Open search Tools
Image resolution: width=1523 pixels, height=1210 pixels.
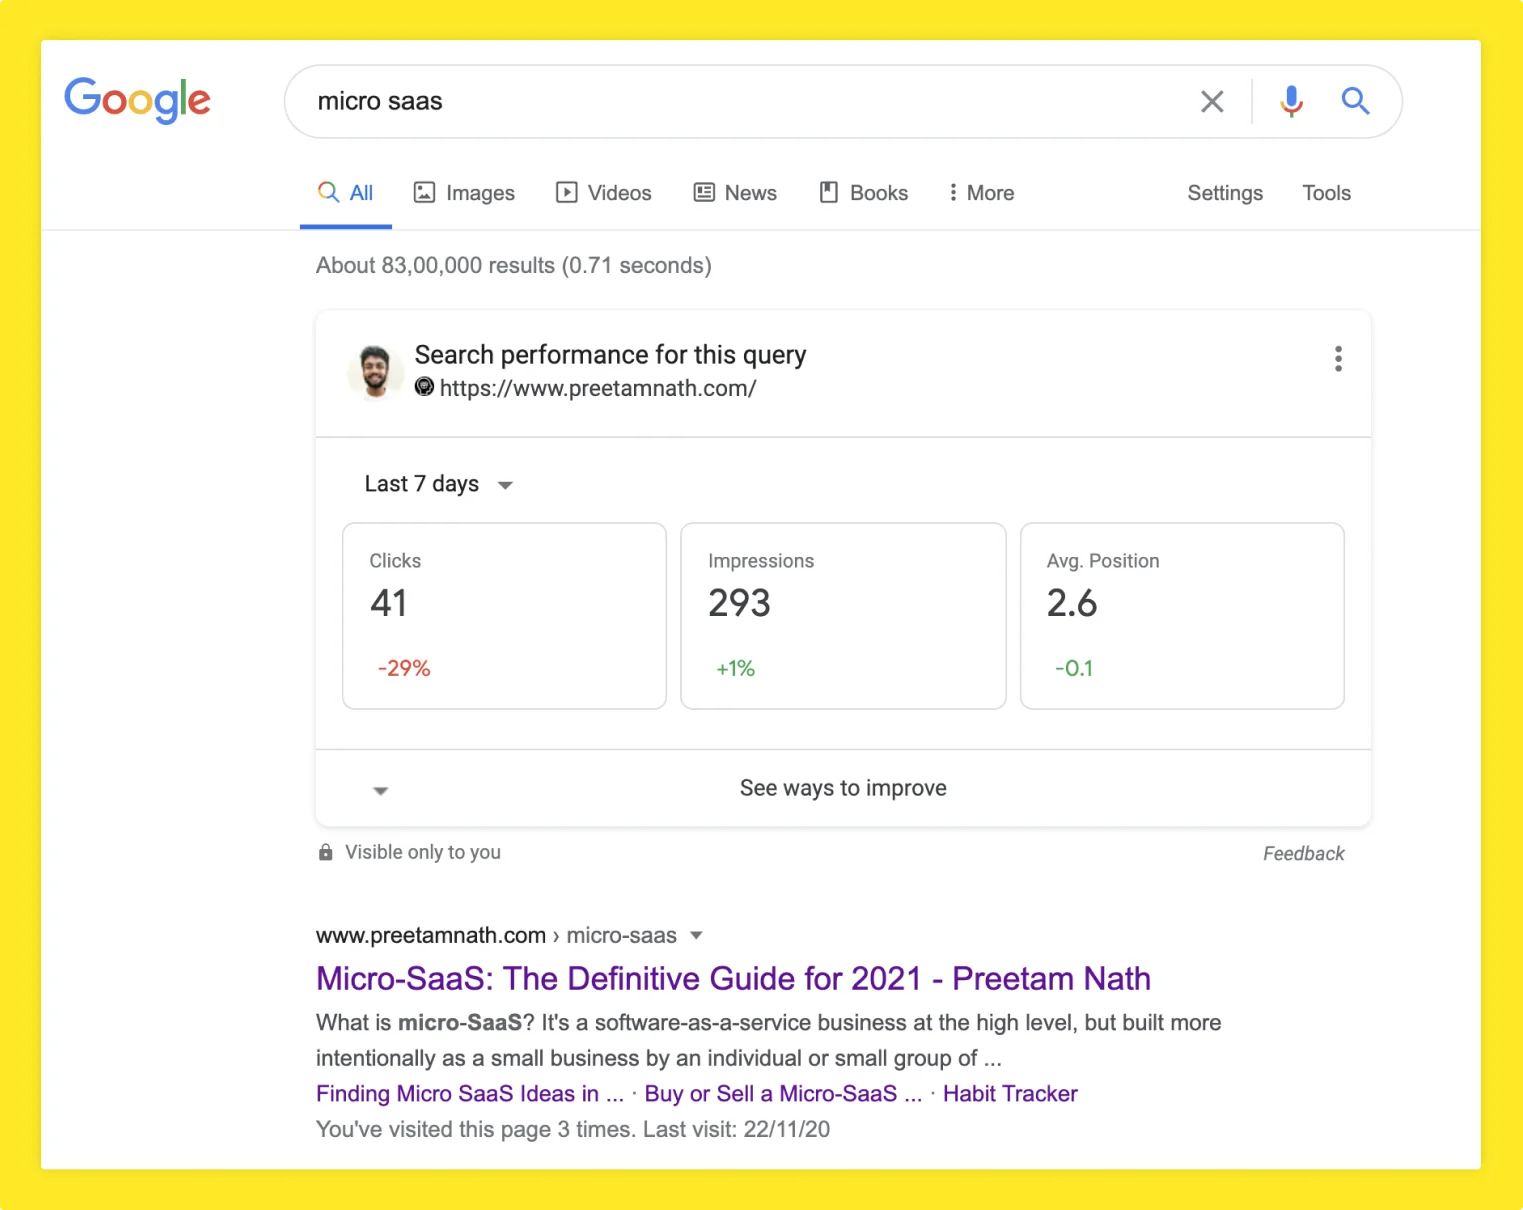pos(1326,193)
